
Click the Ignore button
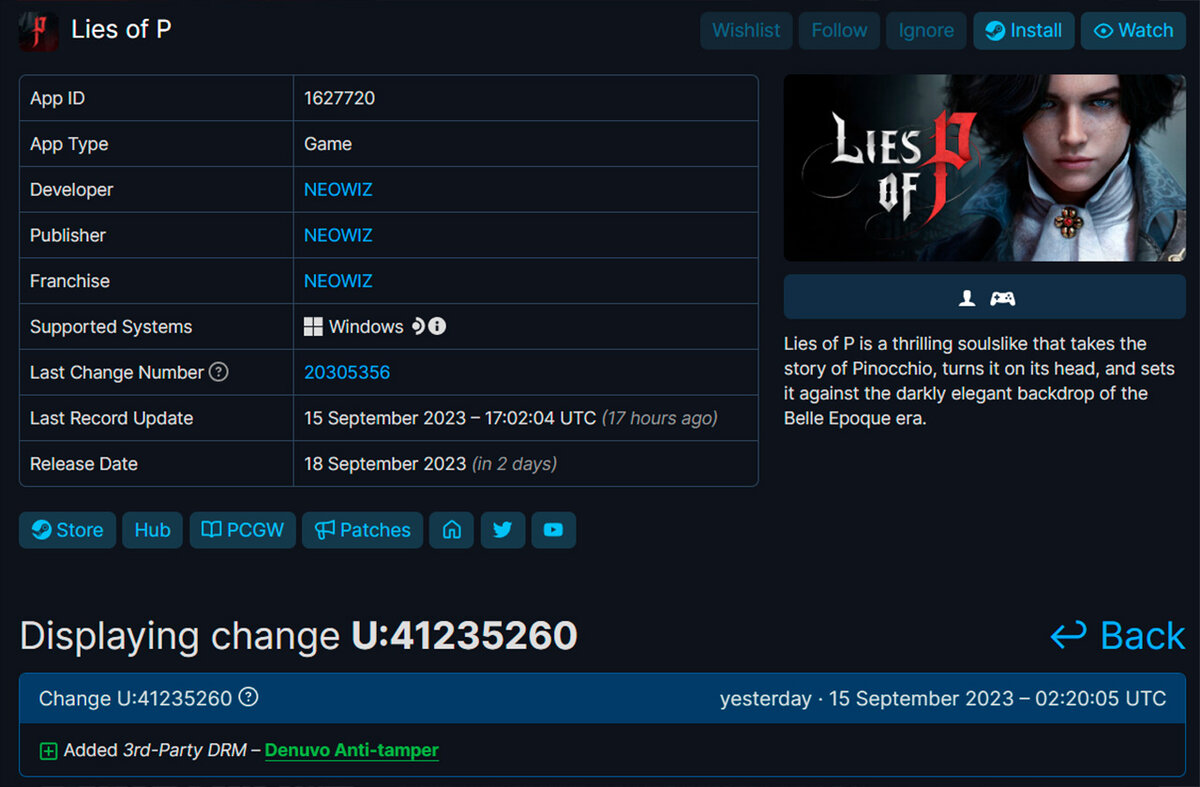point(926,31)
